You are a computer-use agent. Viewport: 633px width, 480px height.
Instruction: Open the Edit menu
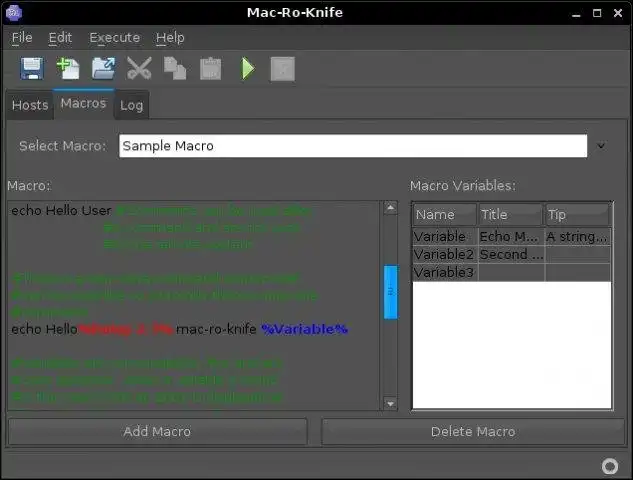60,38
